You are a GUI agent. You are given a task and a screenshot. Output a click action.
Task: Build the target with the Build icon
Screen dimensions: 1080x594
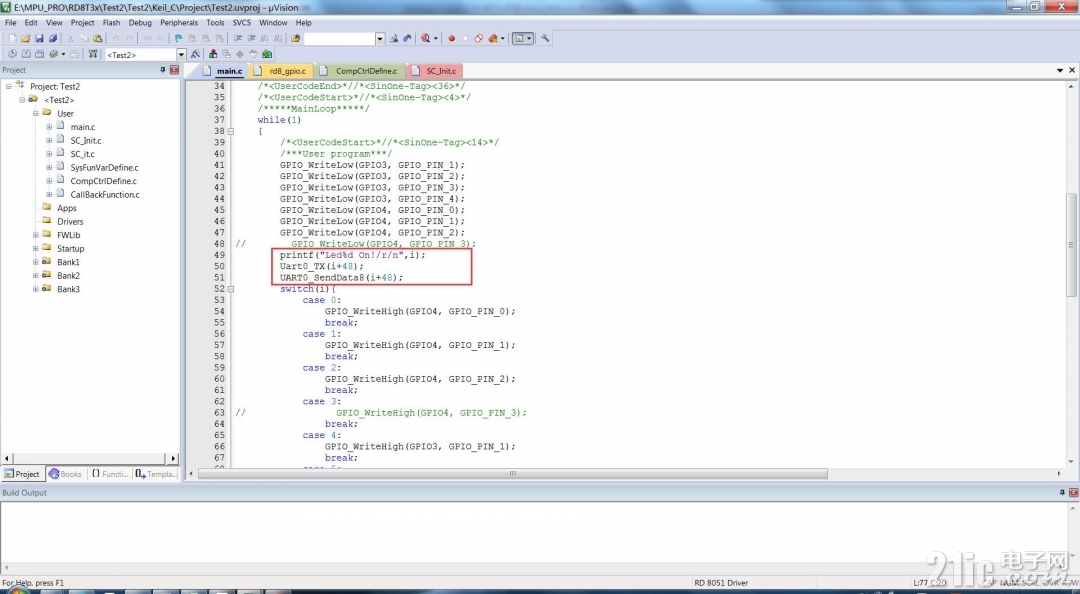pos(26,54)
